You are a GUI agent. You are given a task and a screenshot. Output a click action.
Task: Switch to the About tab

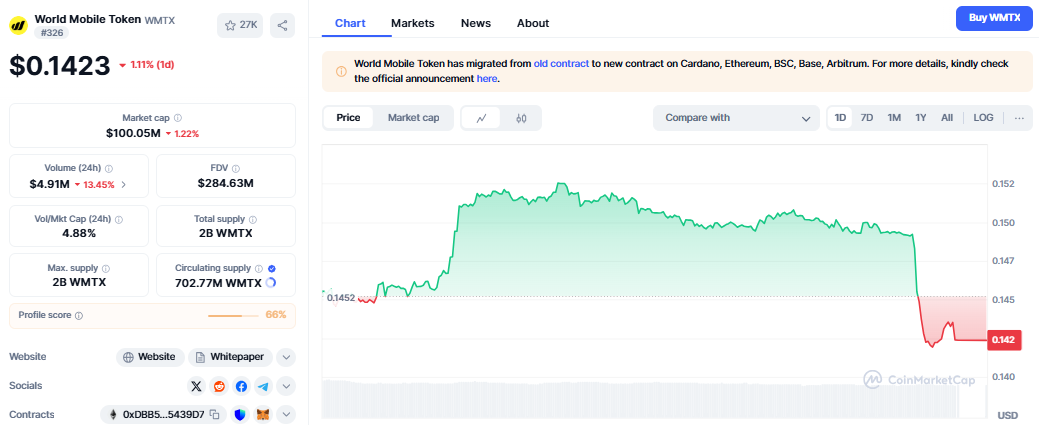click(533, 23)
